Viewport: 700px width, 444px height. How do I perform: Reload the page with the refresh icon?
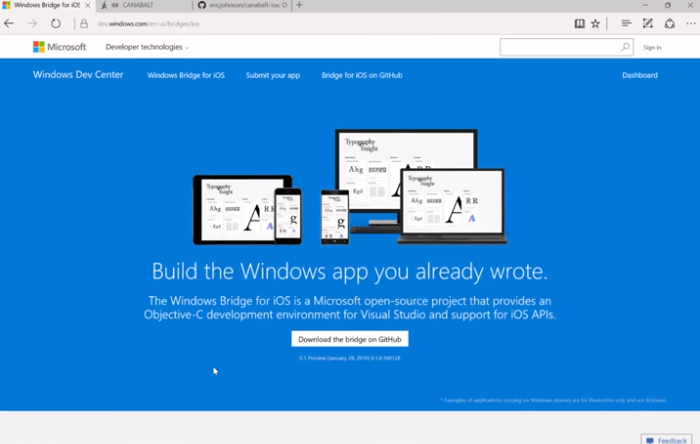(55, 23)
